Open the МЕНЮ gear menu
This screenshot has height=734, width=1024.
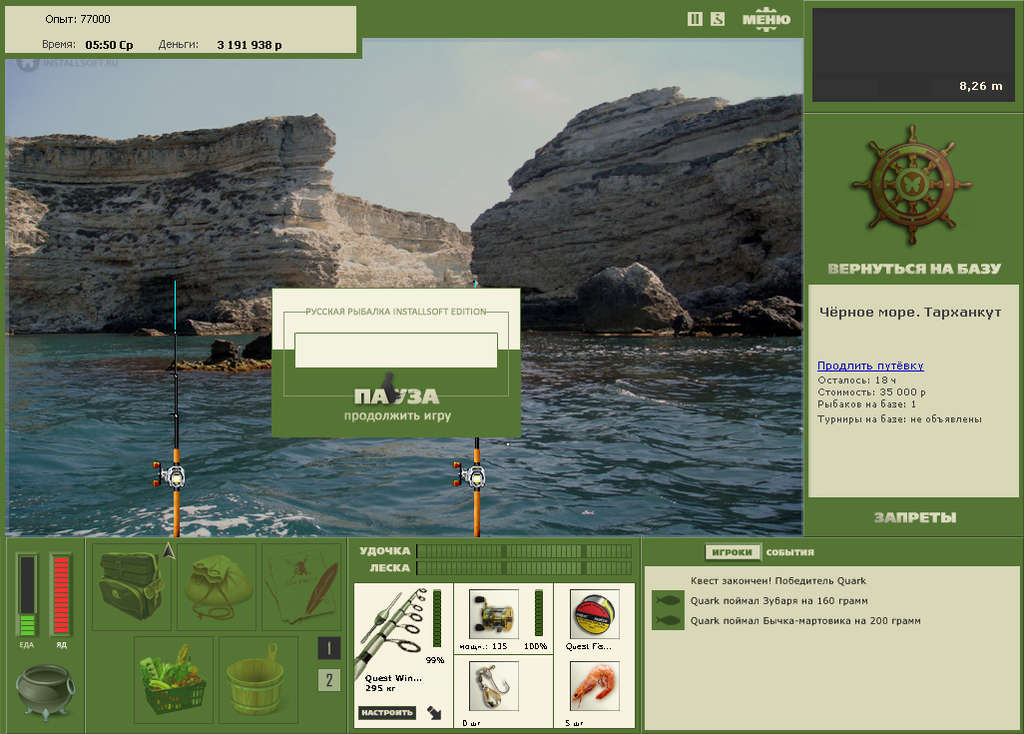click(x=766, y=20)
